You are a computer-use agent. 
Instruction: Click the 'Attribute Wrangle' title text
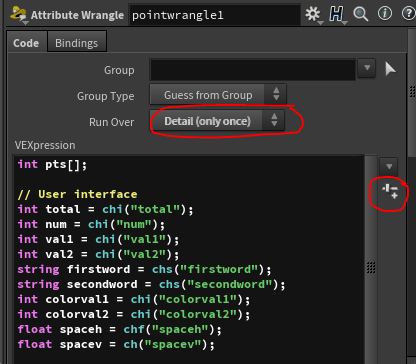pos(77,15)
